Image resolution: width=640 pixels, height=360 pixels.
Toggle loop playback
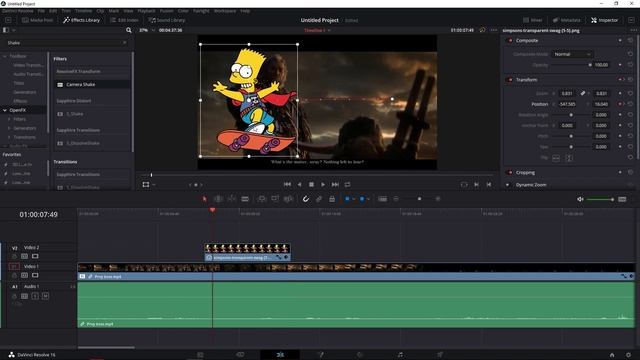(x=347, y=184)
